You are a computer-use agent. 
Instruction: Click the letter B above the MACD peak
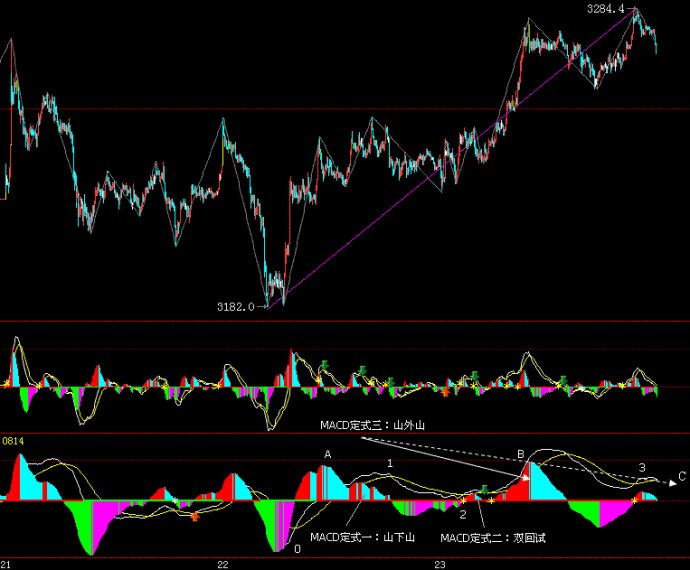click(x=521, y=454)
